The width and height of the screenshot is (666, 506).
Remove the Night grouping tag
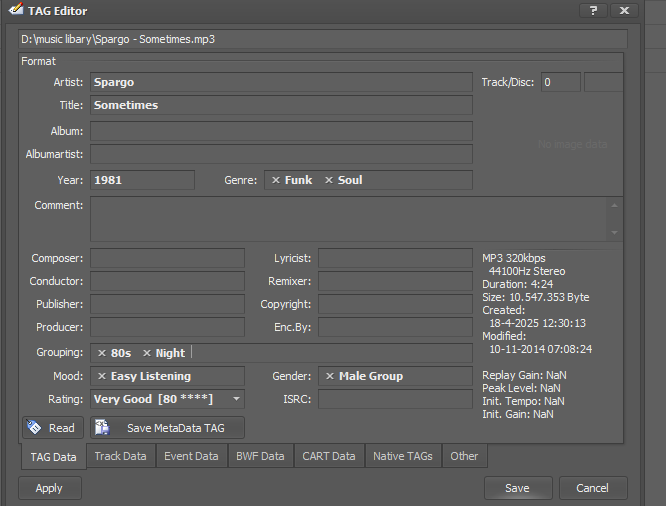point(147,353)
